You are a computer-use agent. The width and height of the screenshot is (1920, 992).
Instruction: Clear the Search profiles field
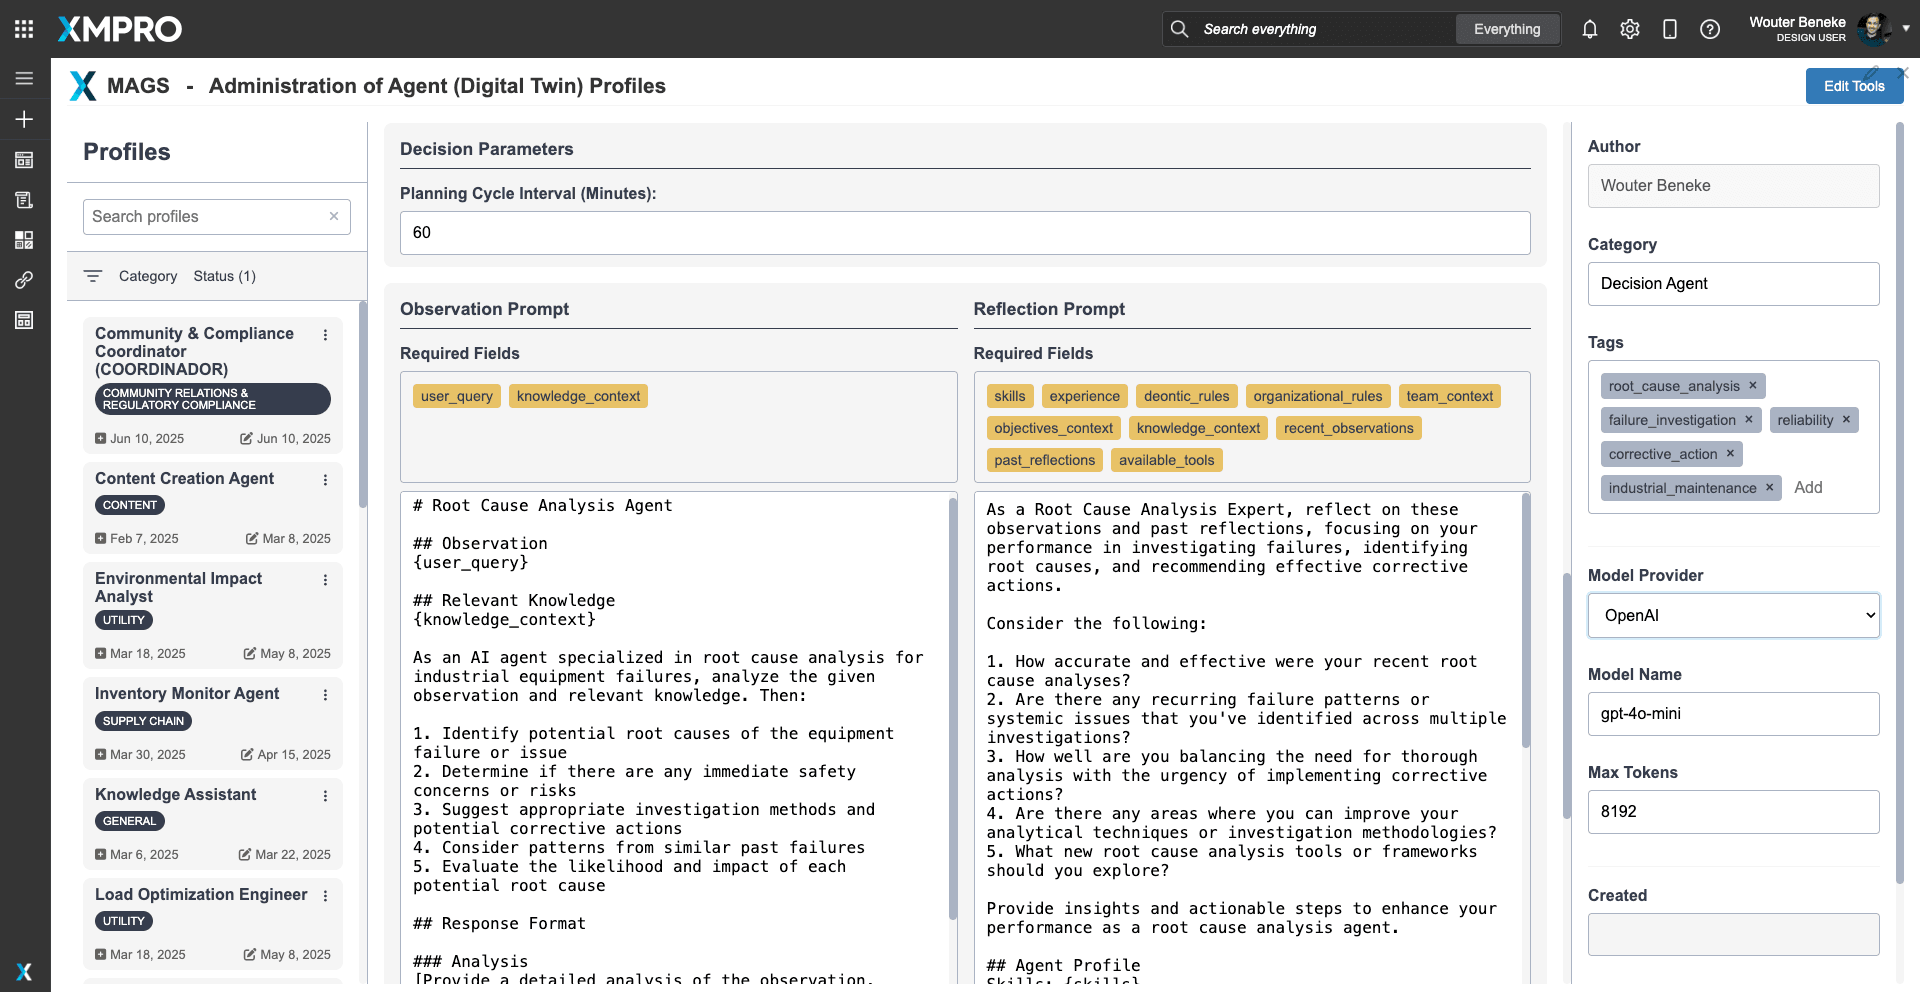[x=334, y=217]
